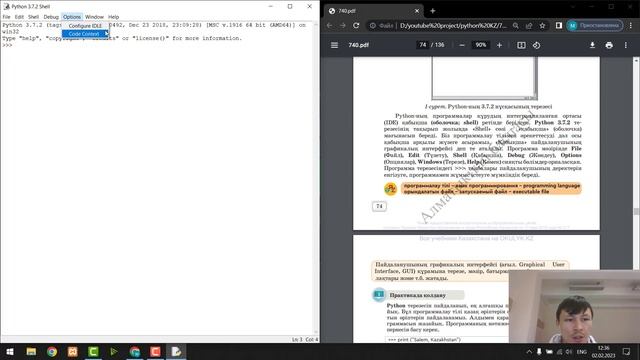The width and height of the screenshot is (640, 360).
Task: Open the Help menu in Python Shell
Action: [113, 17]
